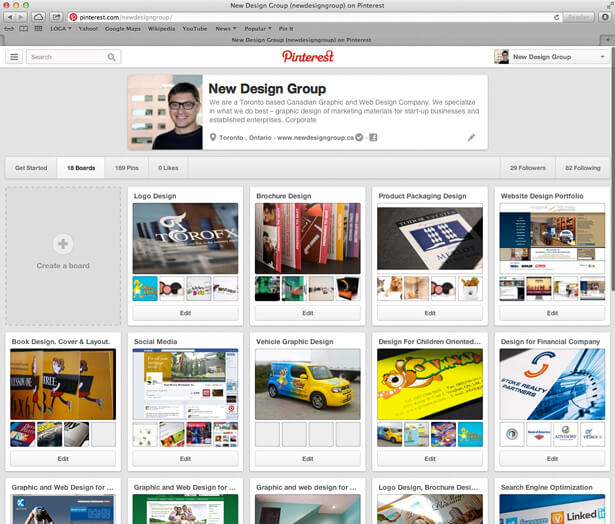Open a new tab with the plus button

(x=608, y=40)
